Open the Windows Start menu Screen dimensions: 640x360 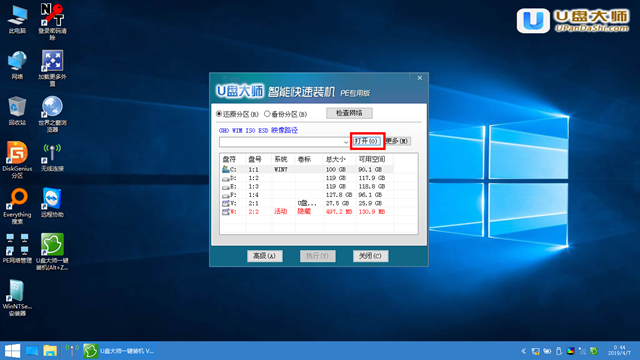[x=12, y=351]
